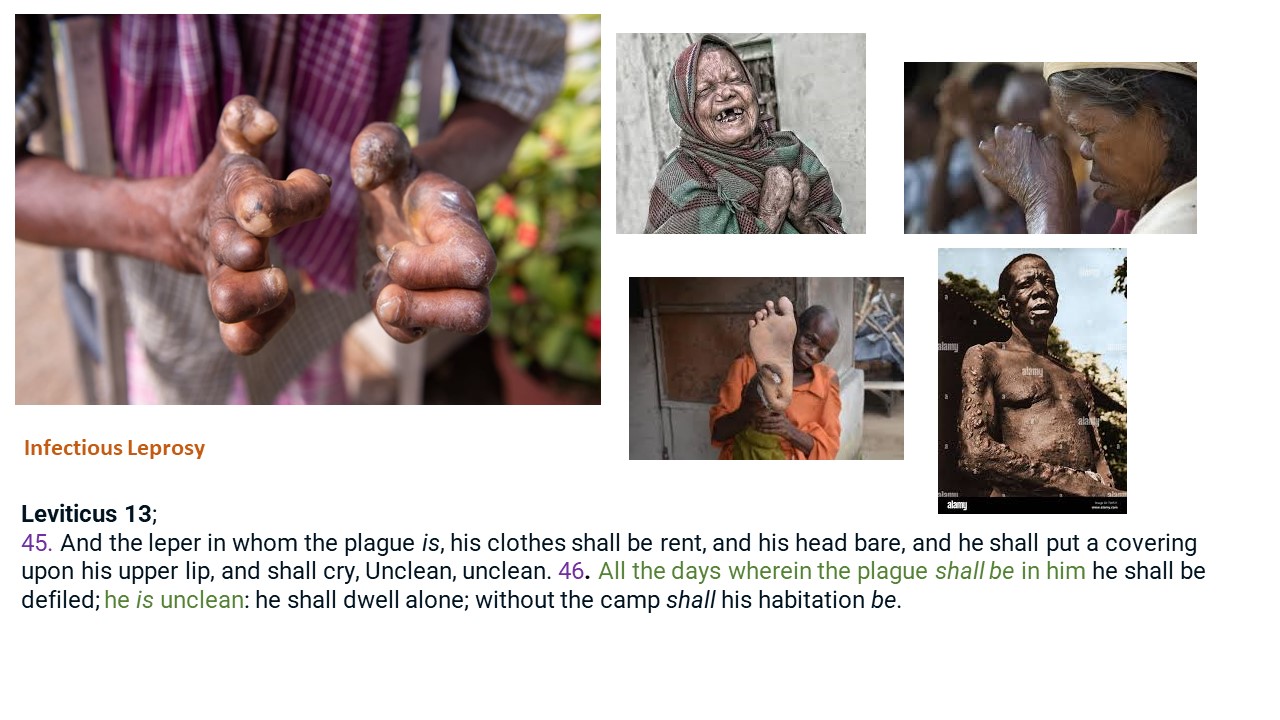The image size is (1280, 720).
Task: Select the photo of elderly woman in headscarf
Action: click(x=741, y=133)
